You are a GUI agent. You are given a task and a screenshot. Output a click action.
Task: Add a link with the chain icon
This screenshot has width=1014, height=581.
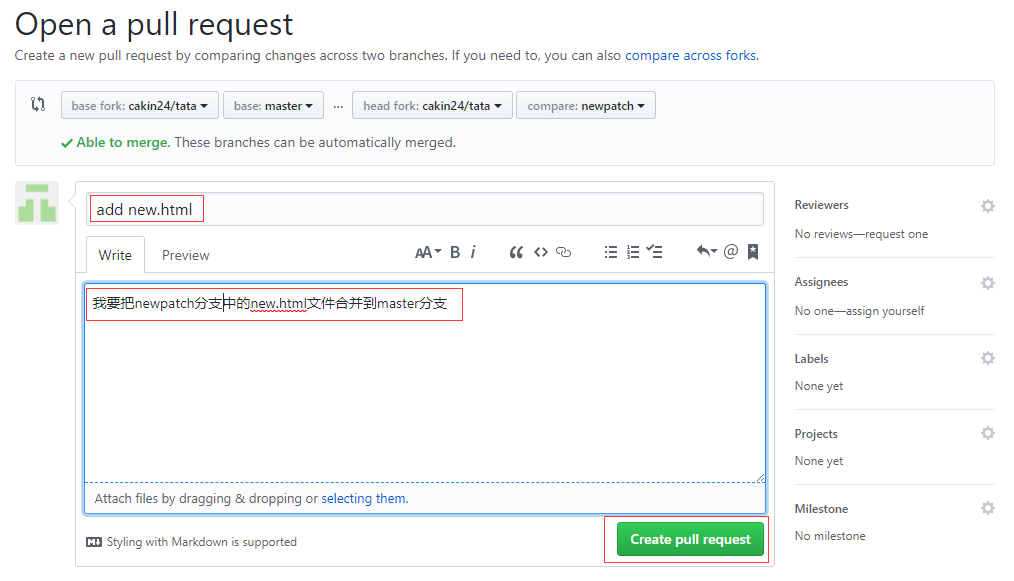pyautogui.click(x=563, y=252)
